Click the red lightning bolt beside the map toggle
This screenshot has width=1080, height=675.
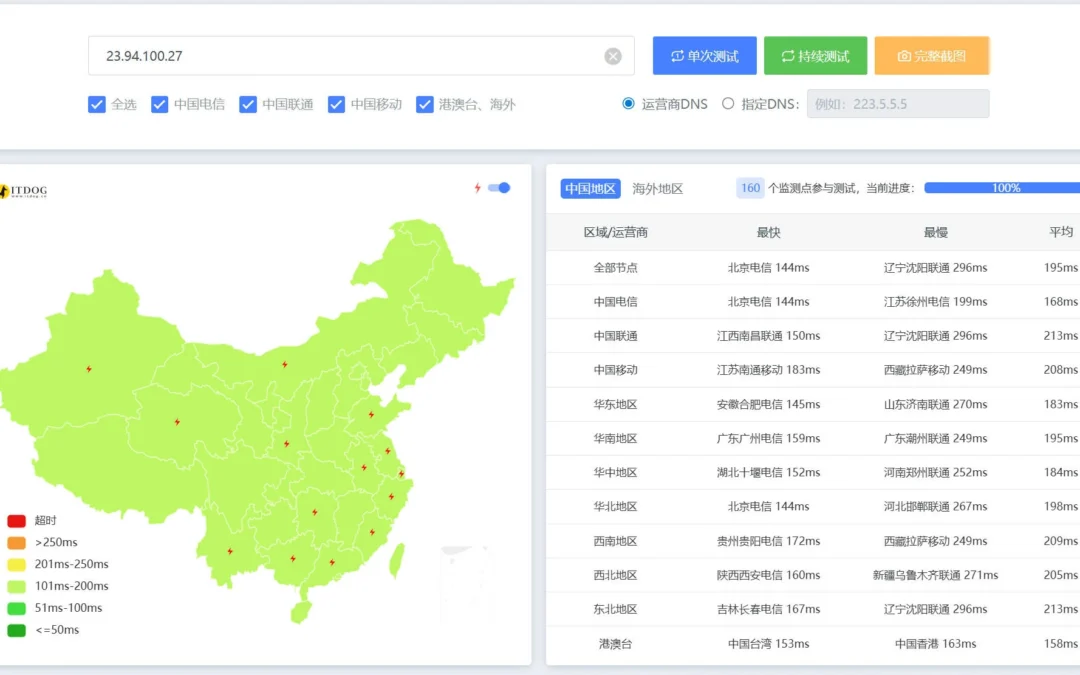point(477,187)
